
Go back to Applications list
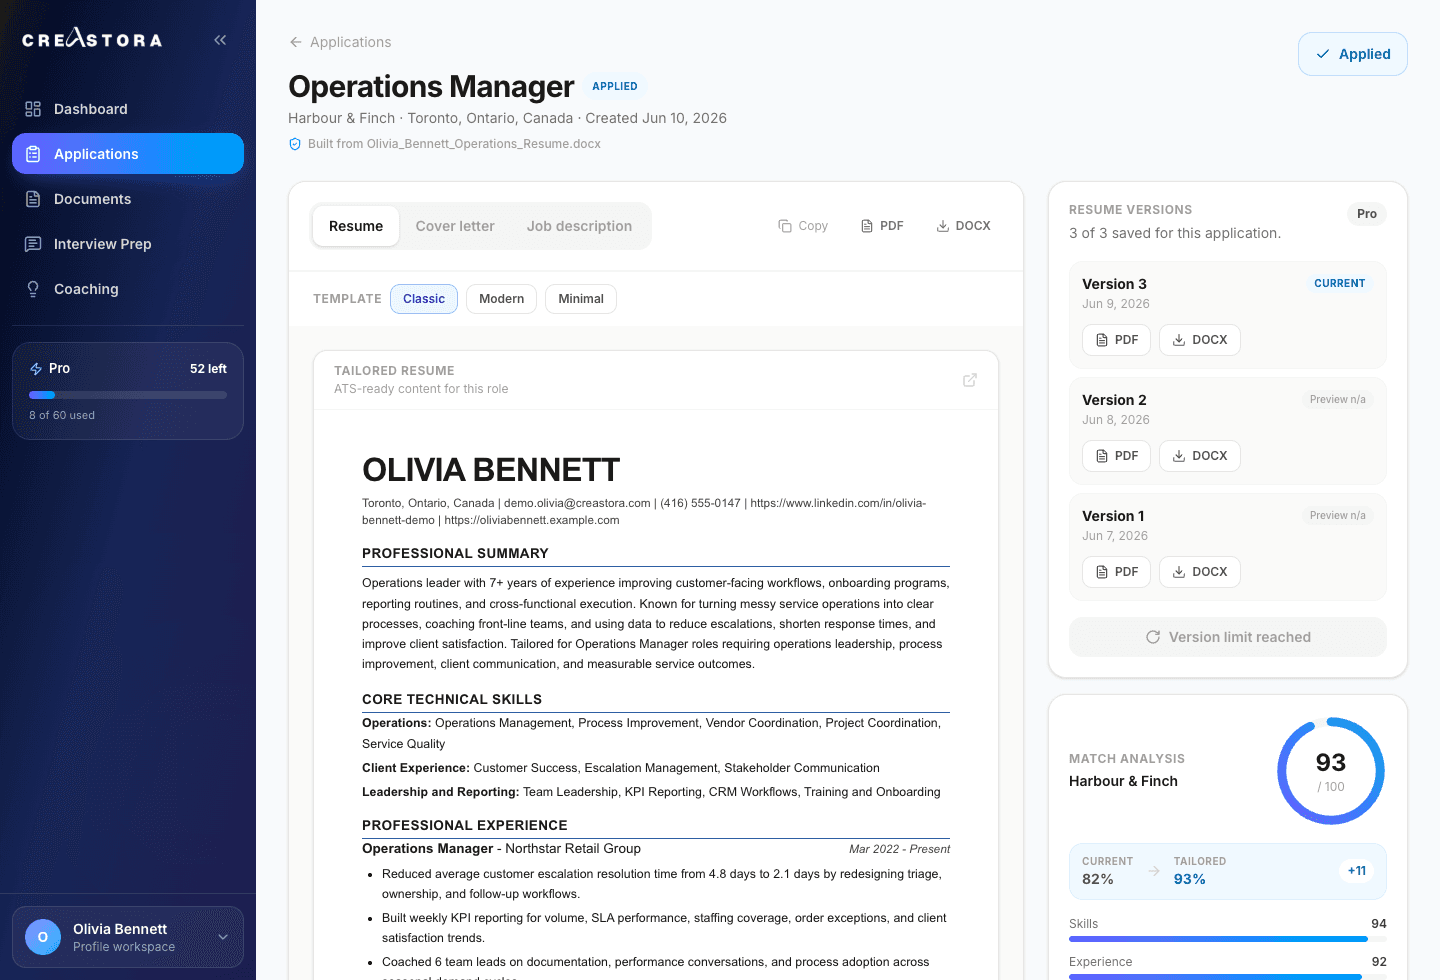[340, 42]
